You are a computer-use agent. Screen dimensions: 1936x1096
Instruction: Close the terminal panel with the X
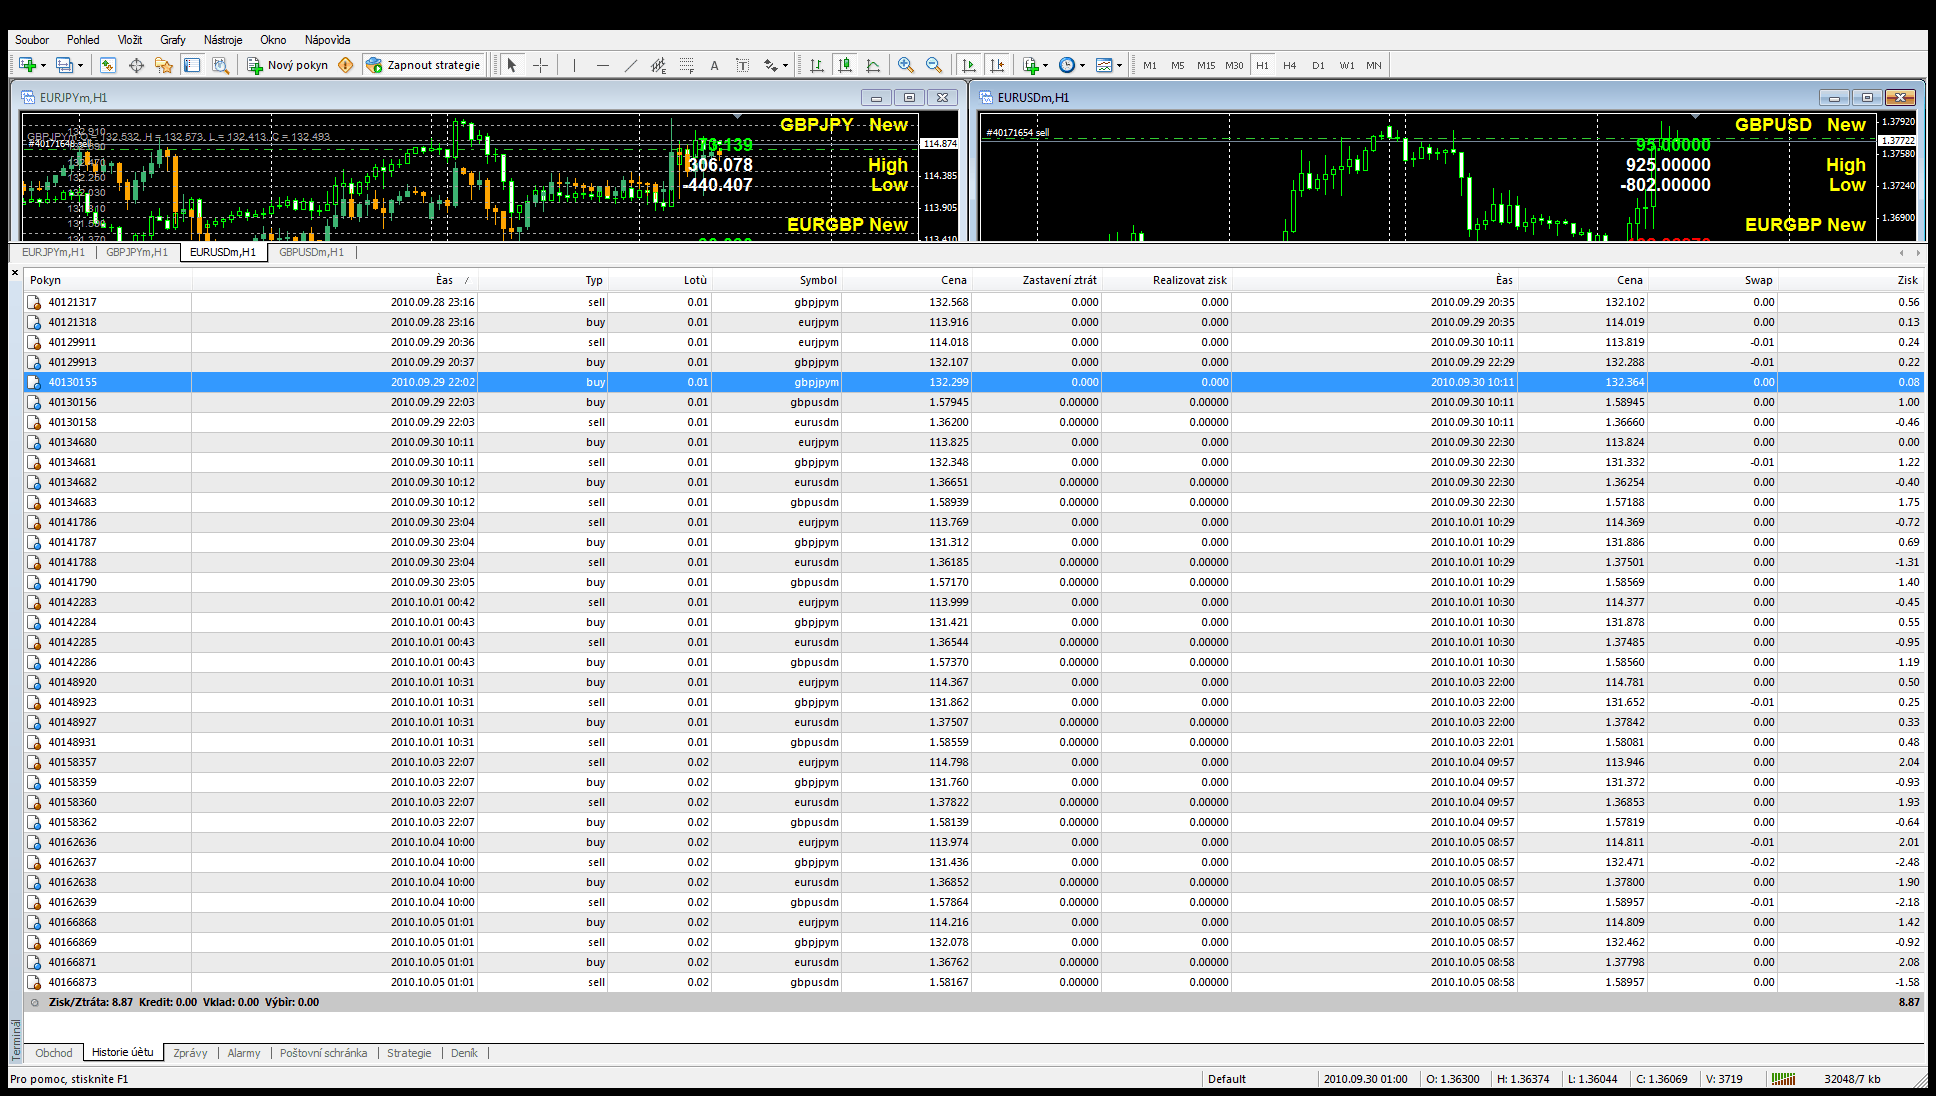coord(15,272)
